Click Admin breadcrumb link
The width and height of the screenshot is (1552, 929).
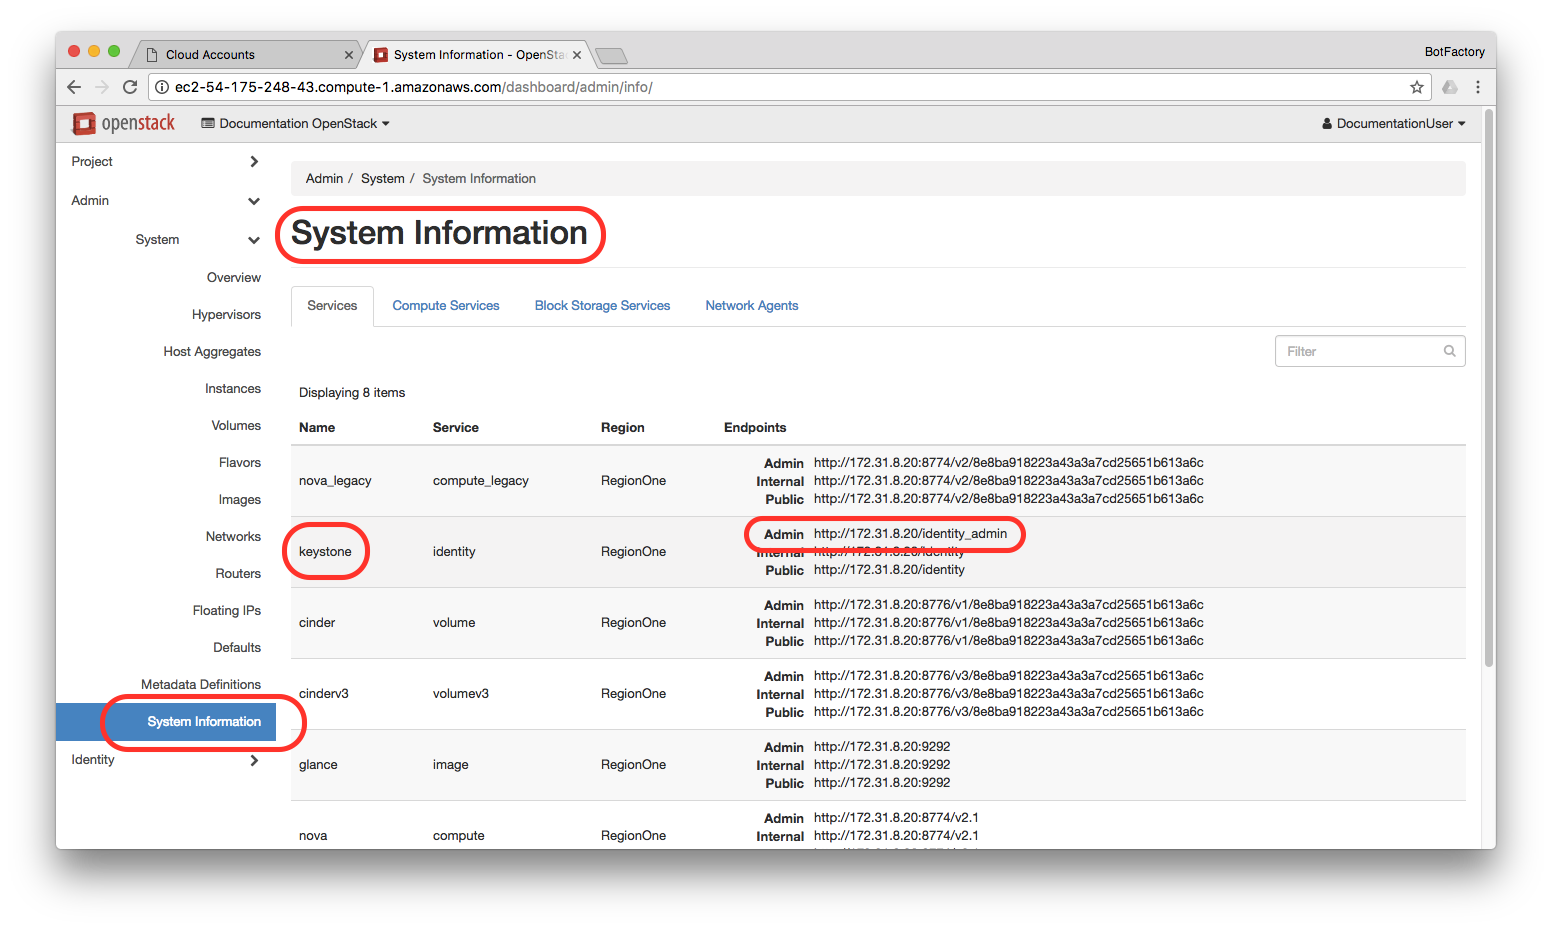click(x=324, y=179)
